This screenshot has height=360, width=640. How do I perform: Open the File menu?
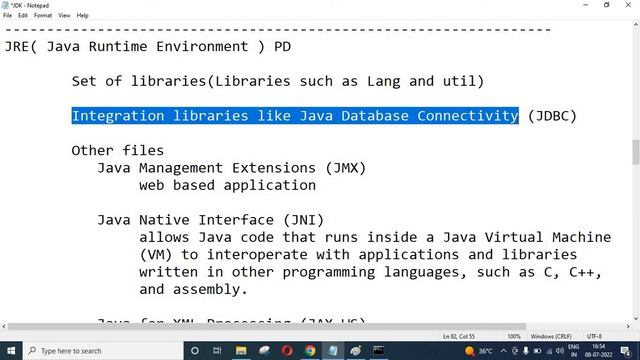point(7,16)
